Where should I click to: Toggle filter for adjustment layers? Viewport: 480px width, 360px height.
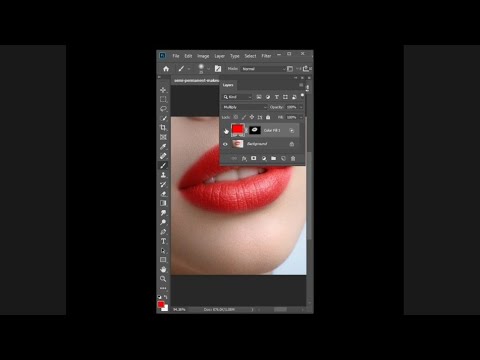(x=268, y=97)
